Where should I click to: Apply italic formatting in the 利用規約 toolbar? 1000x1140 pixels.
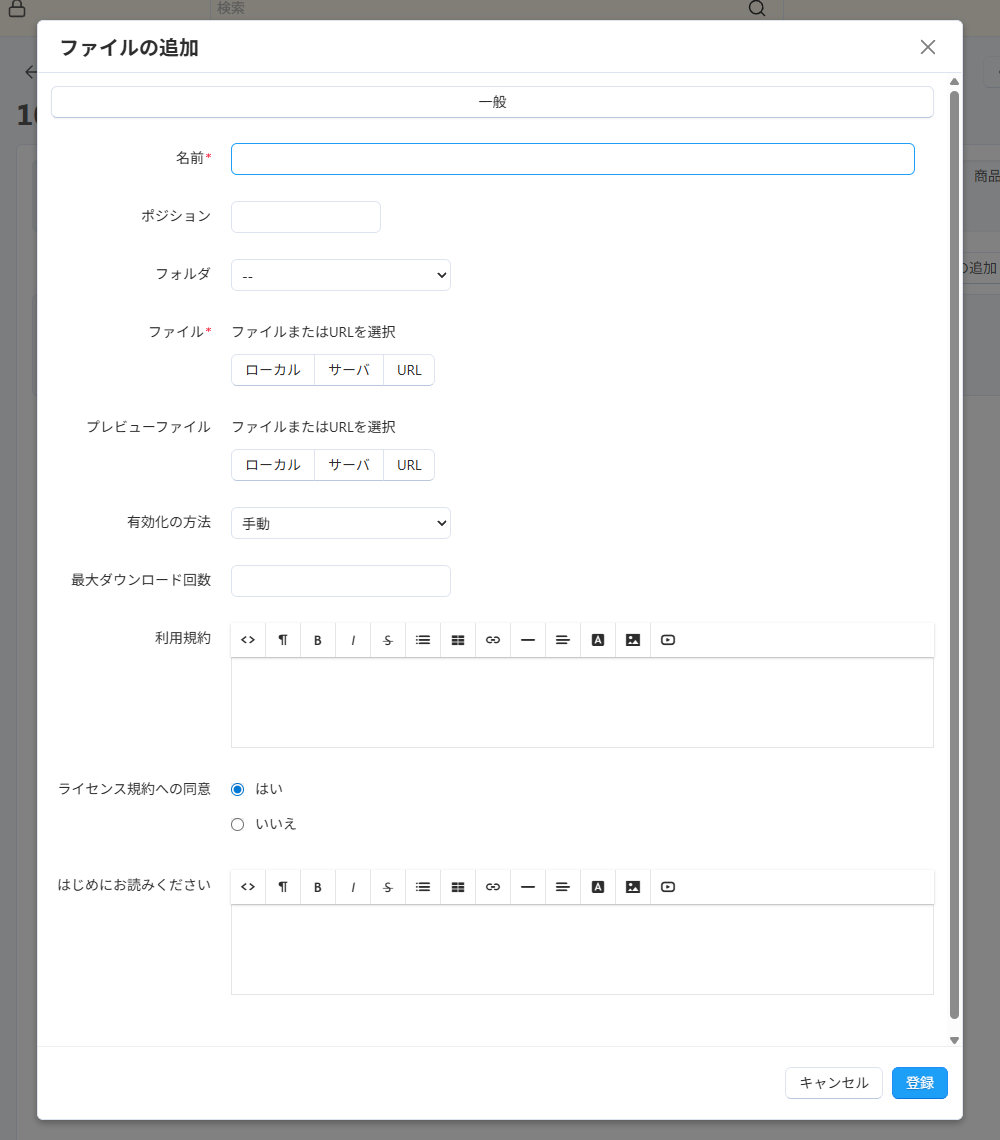[352, 639]
